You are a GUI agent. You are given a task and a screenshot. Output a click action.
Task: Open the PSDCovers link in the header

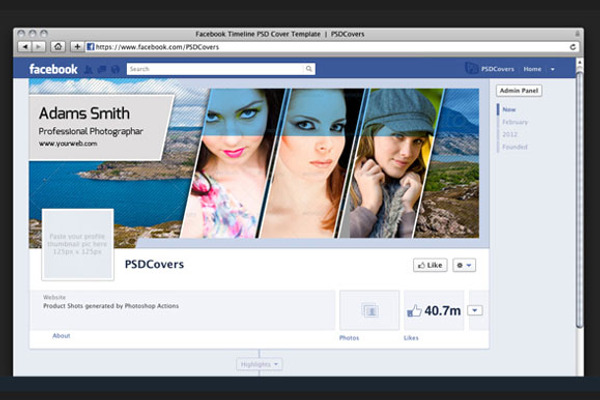(497, 69)
